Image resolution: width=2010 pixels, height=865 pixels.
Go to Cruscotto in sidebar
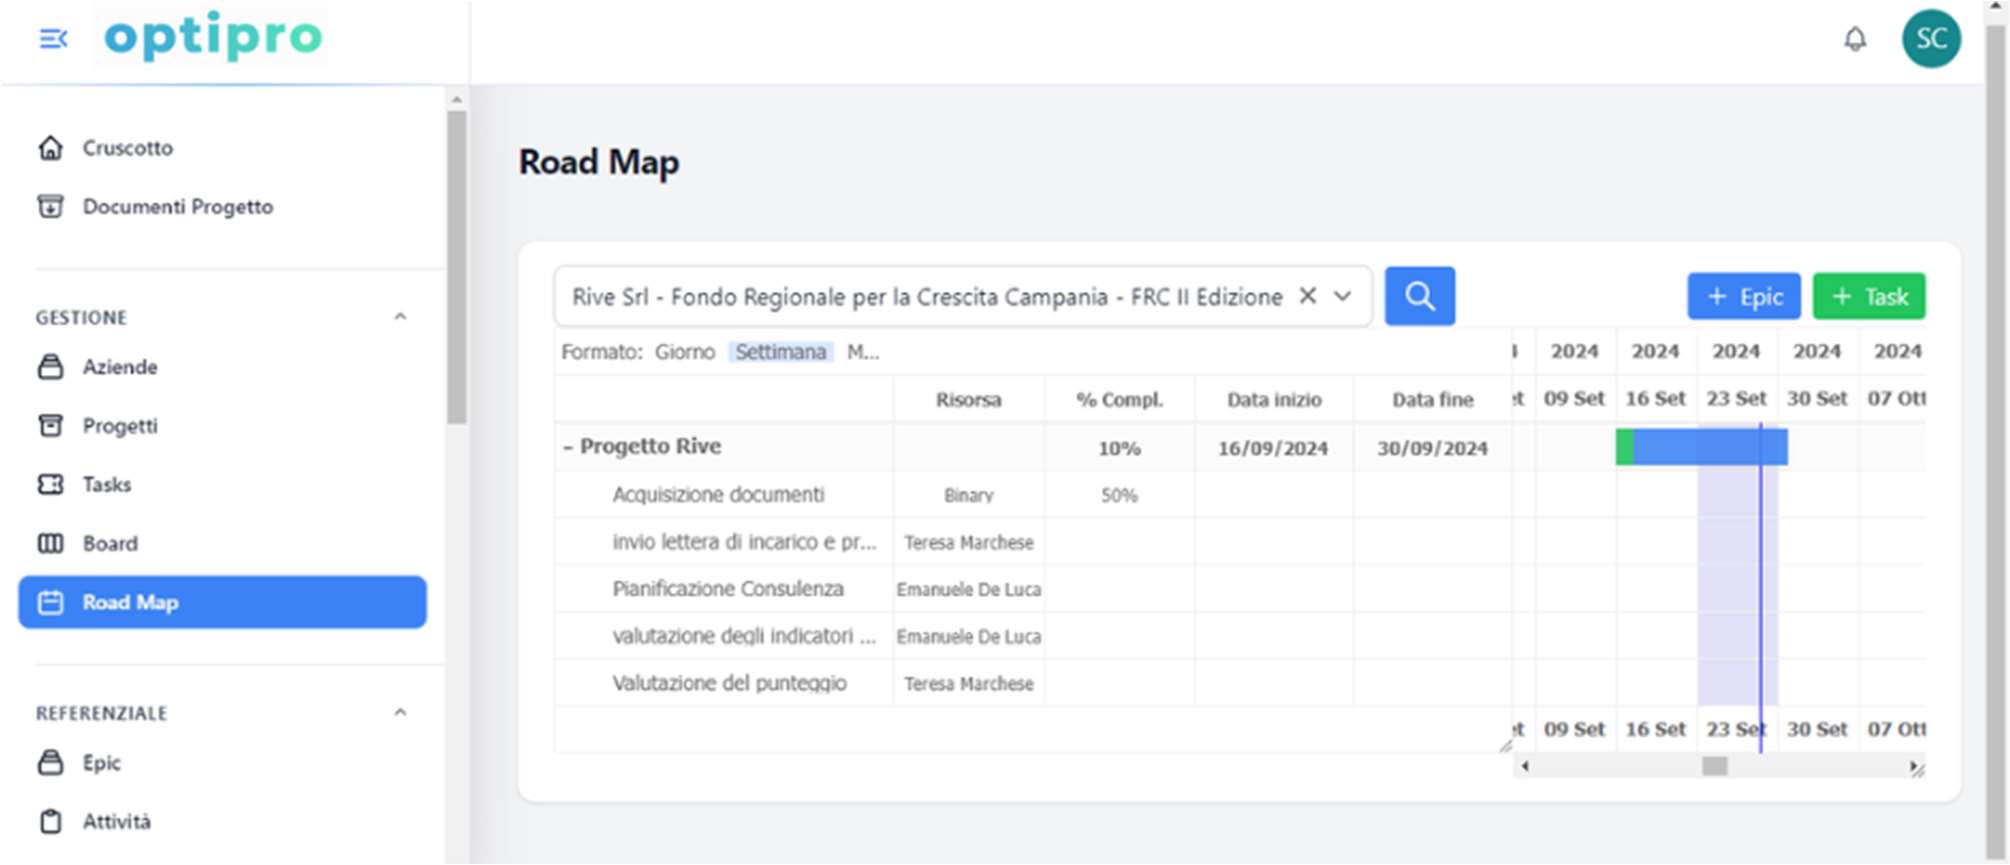point(127,148)
